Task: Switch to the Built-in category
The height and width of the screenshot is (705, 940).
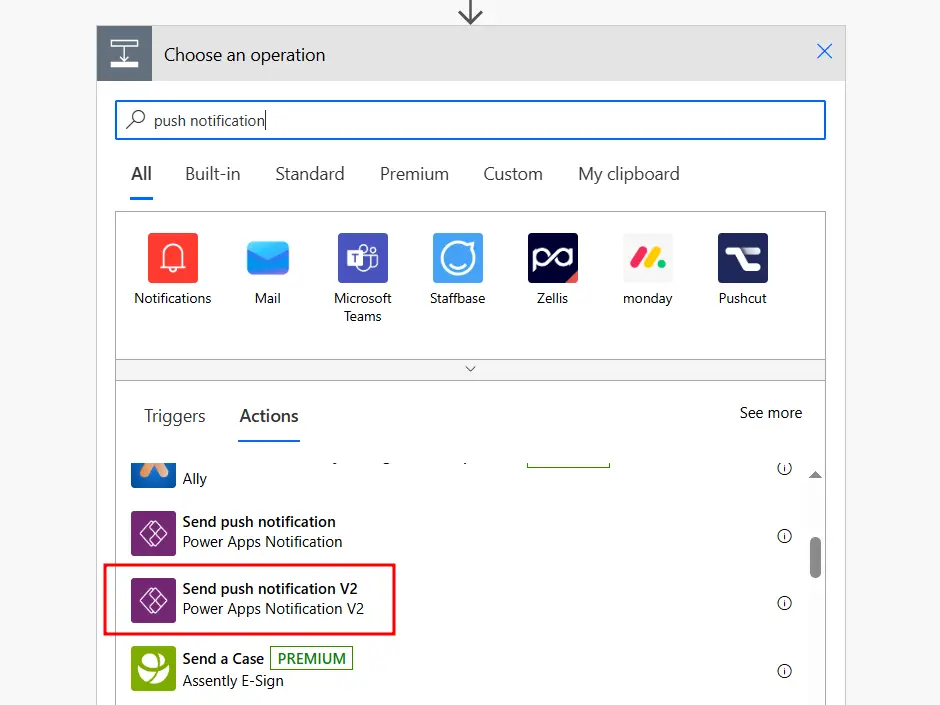Action: [212, 174]
